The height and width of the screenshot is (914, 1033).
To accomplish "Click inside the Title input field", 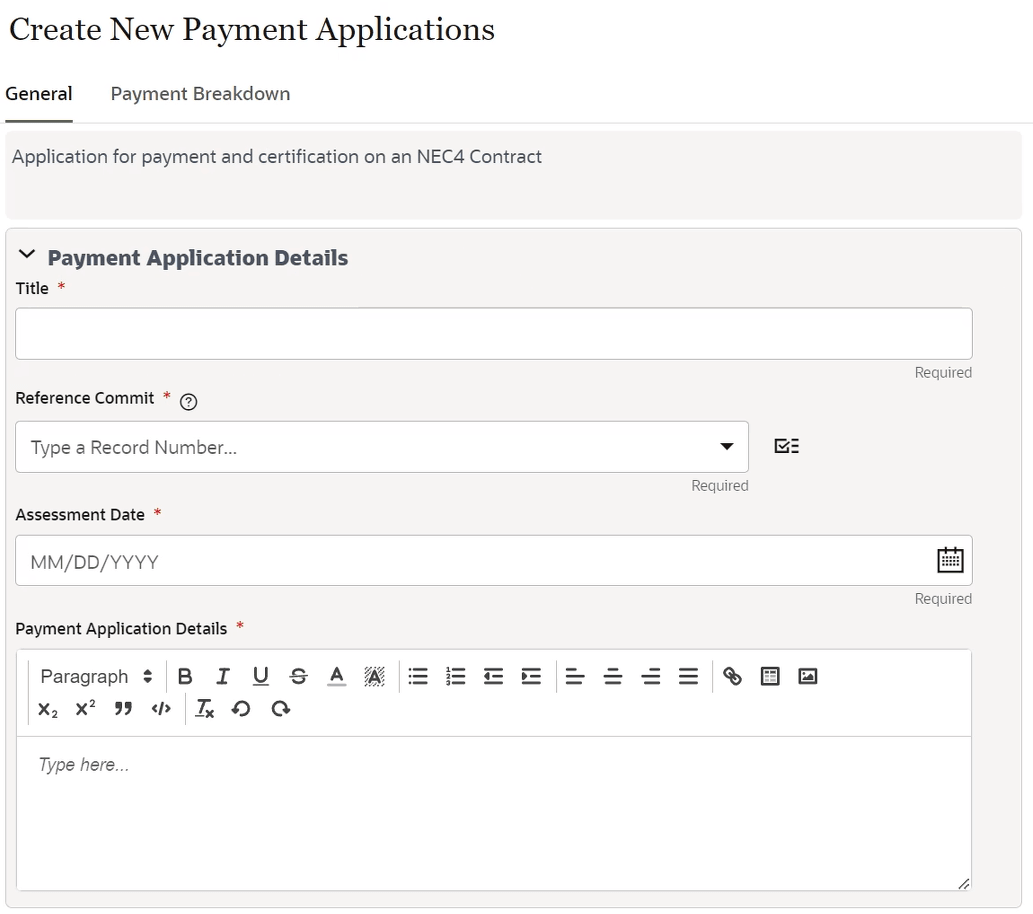I will pyautogui.click(x=493, y=333).
